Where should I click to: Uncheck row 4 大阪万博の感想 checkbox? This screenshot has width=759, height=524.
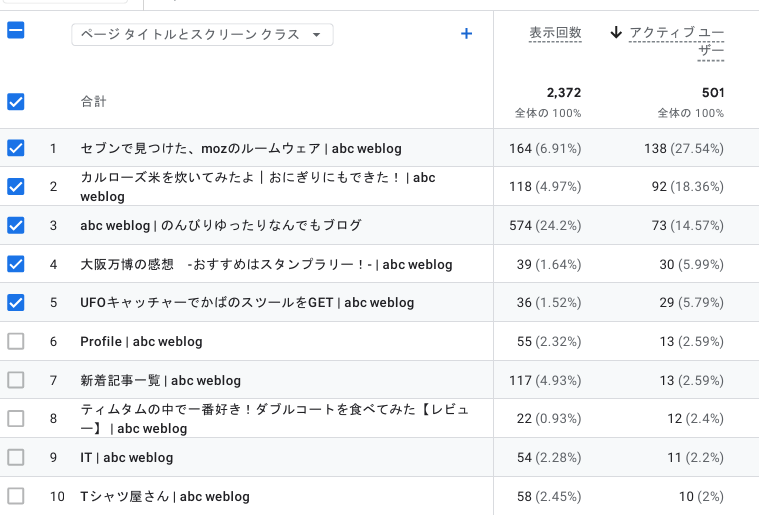pyautogui.click(x=16, y=264)
